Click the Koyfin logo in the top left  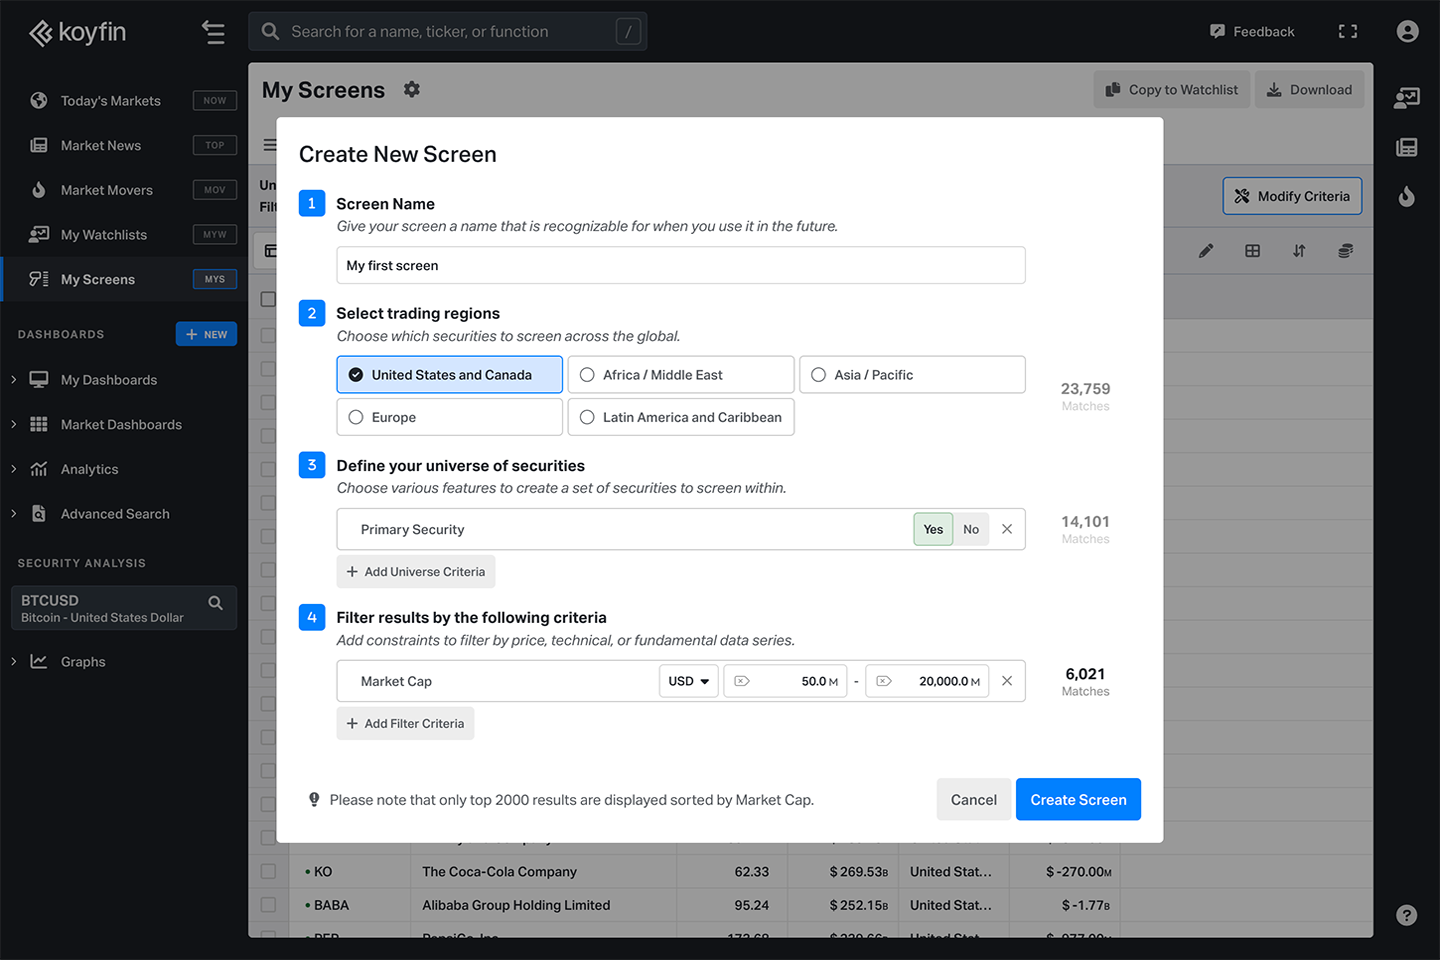77,31
